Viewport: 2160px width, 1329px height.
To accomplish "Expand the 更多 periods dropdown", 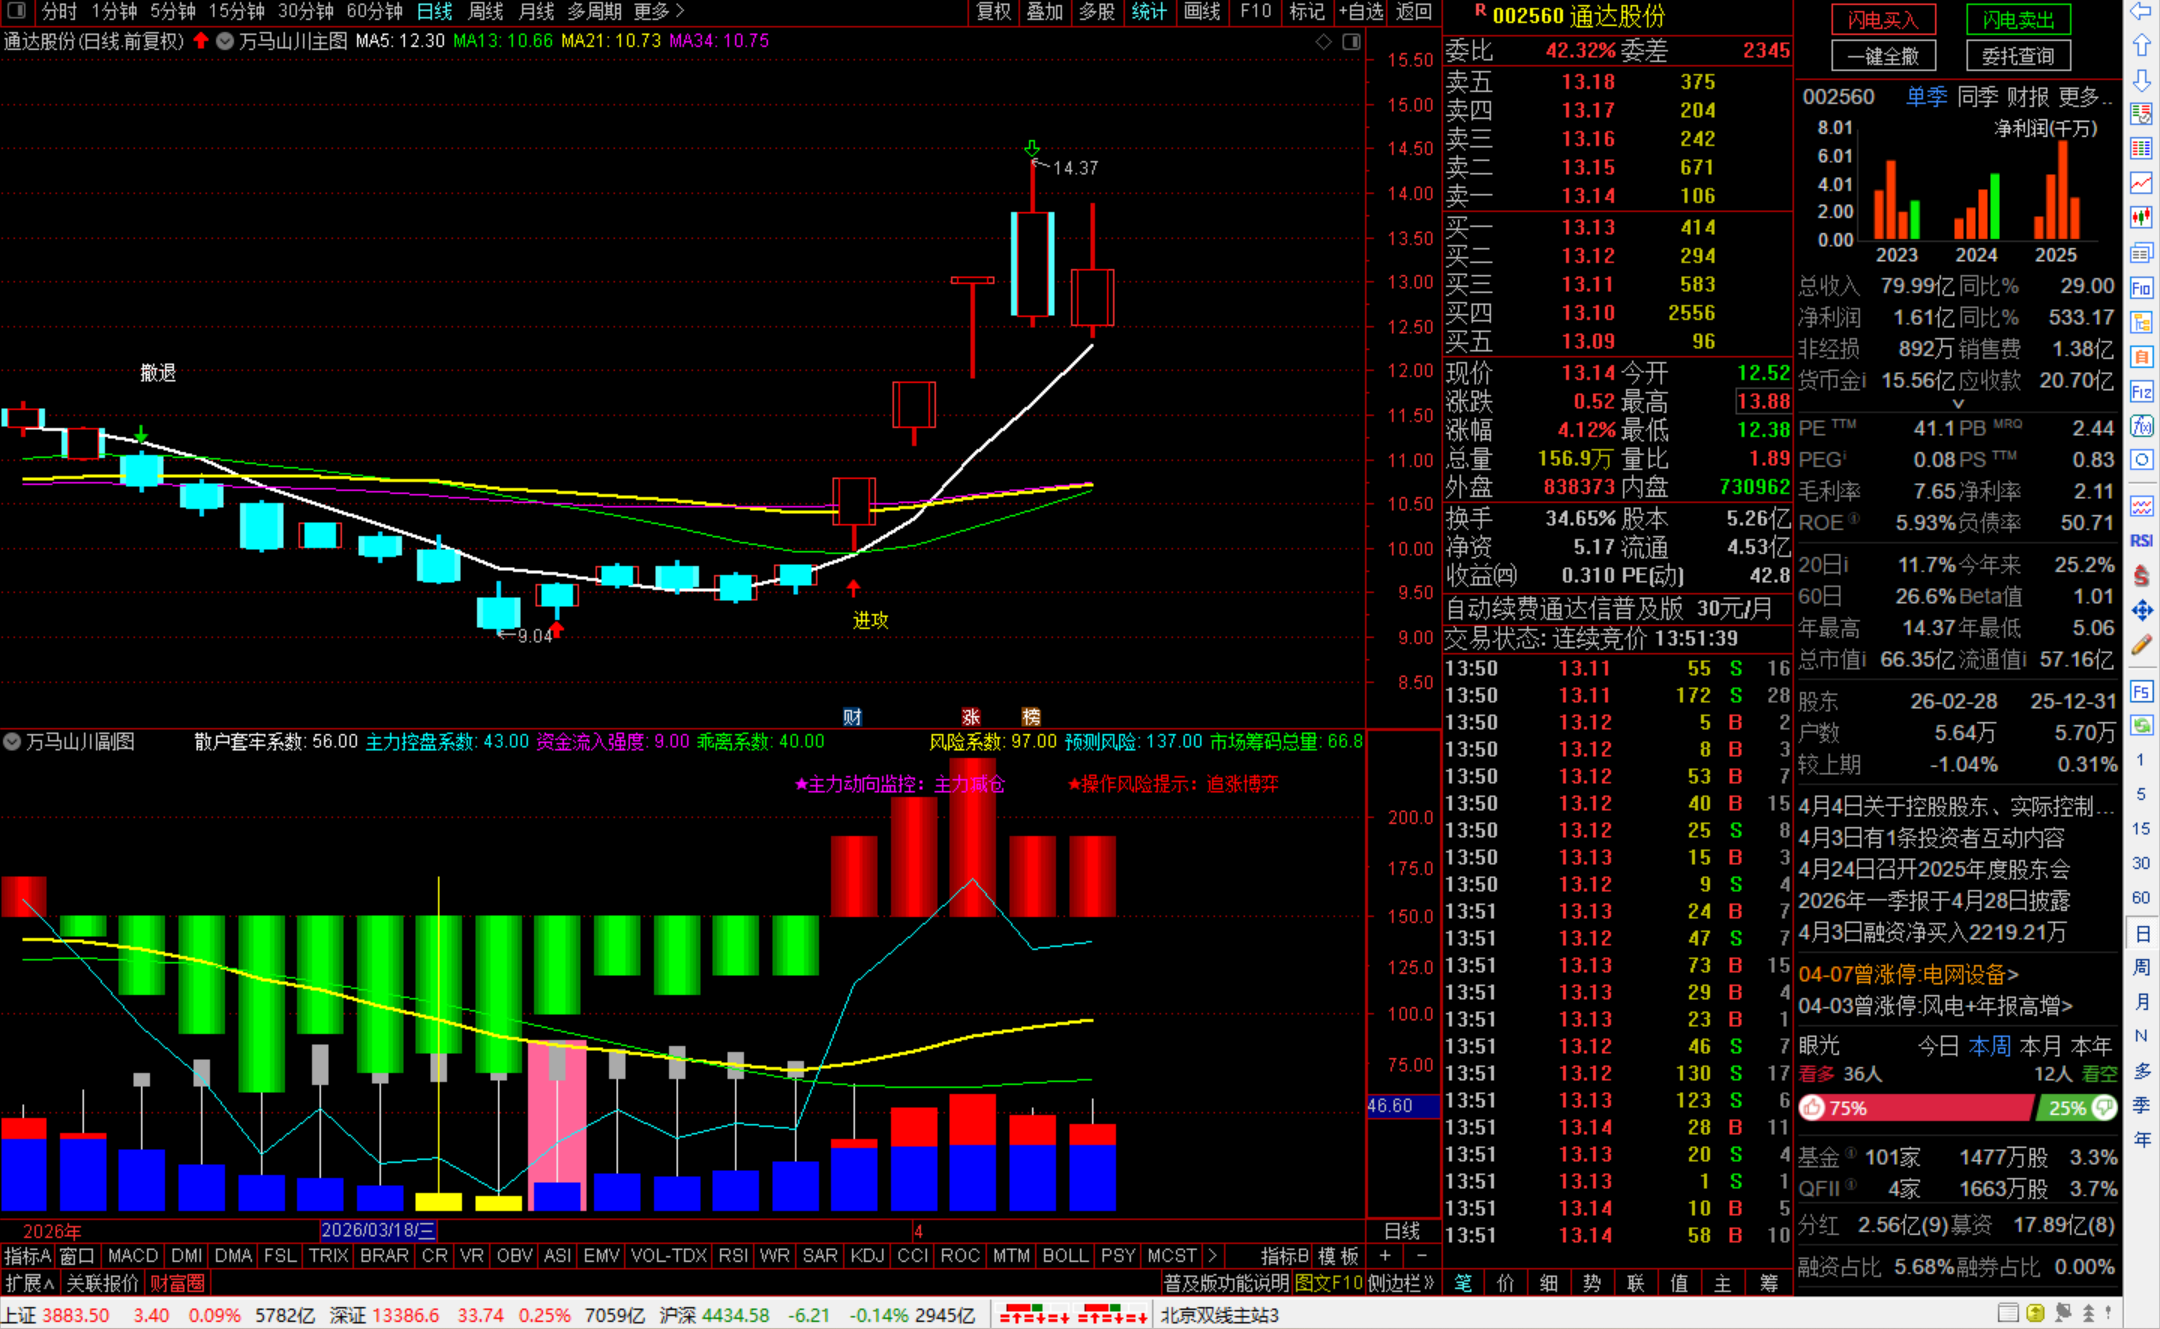I will [658, 11].
